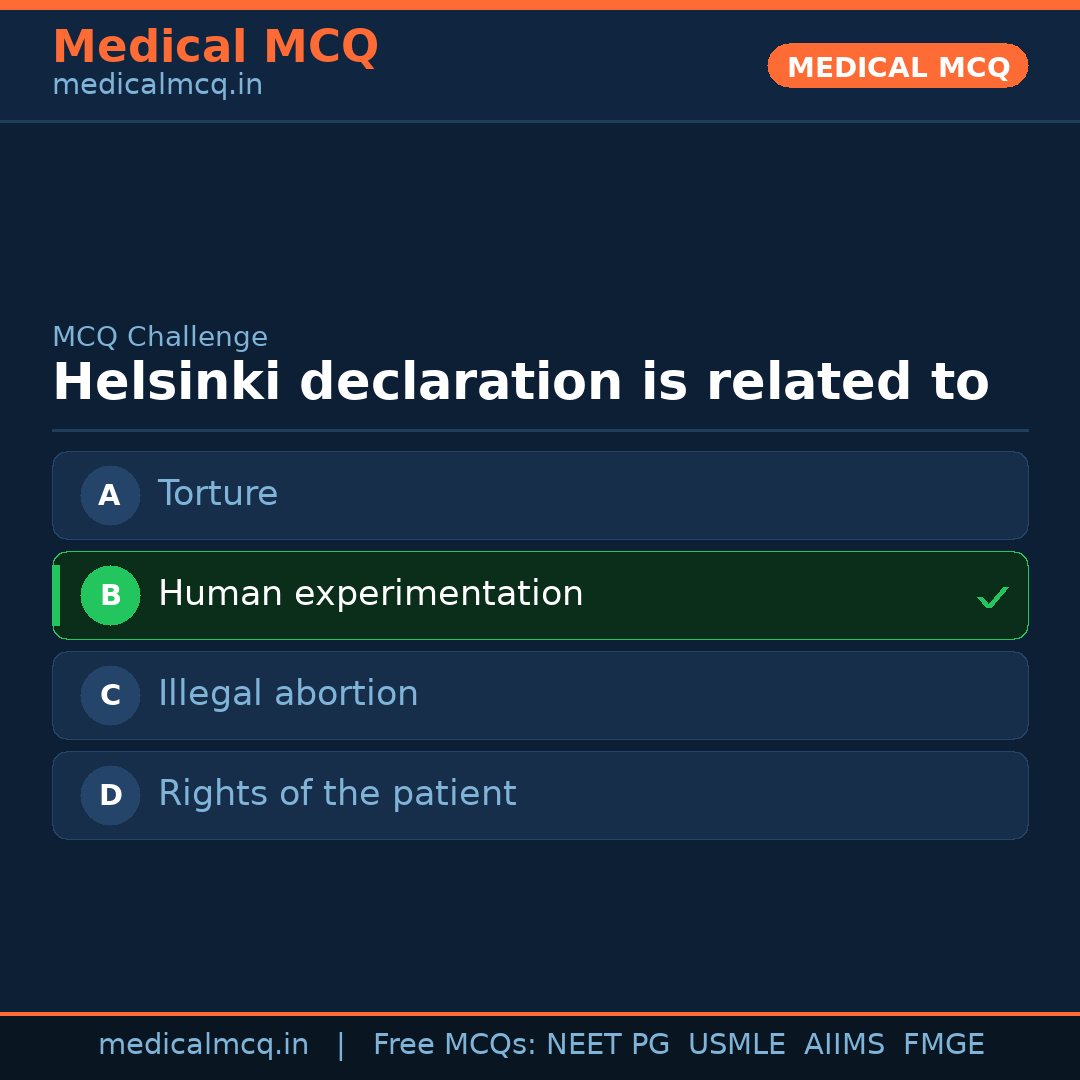Select the Human experimentation answer text

point(370,594)
